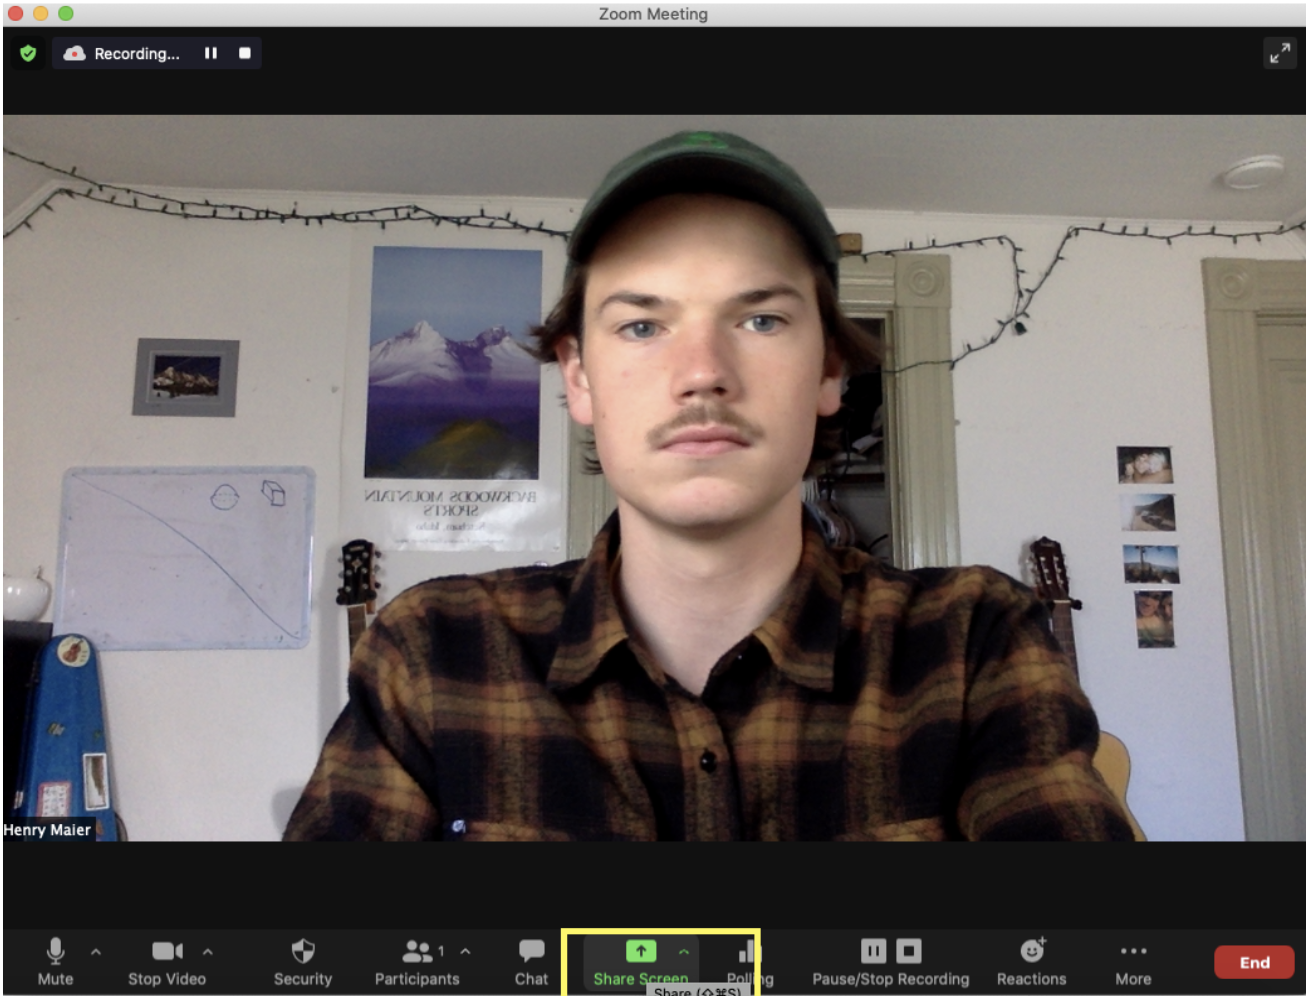Expand audio options arrow next to Mute
This screenshot has height=996, width=1306.
(x=96, y=952)
